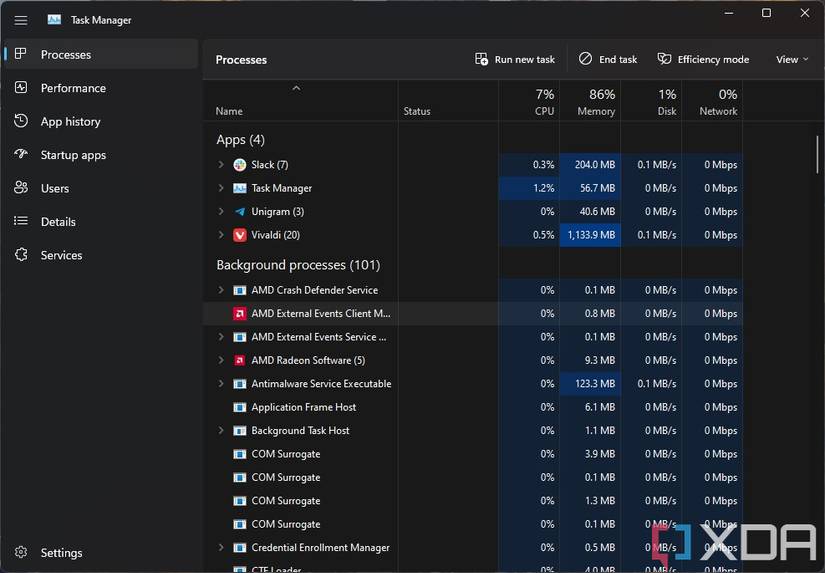Select the Application Frame Host row text

304,407
